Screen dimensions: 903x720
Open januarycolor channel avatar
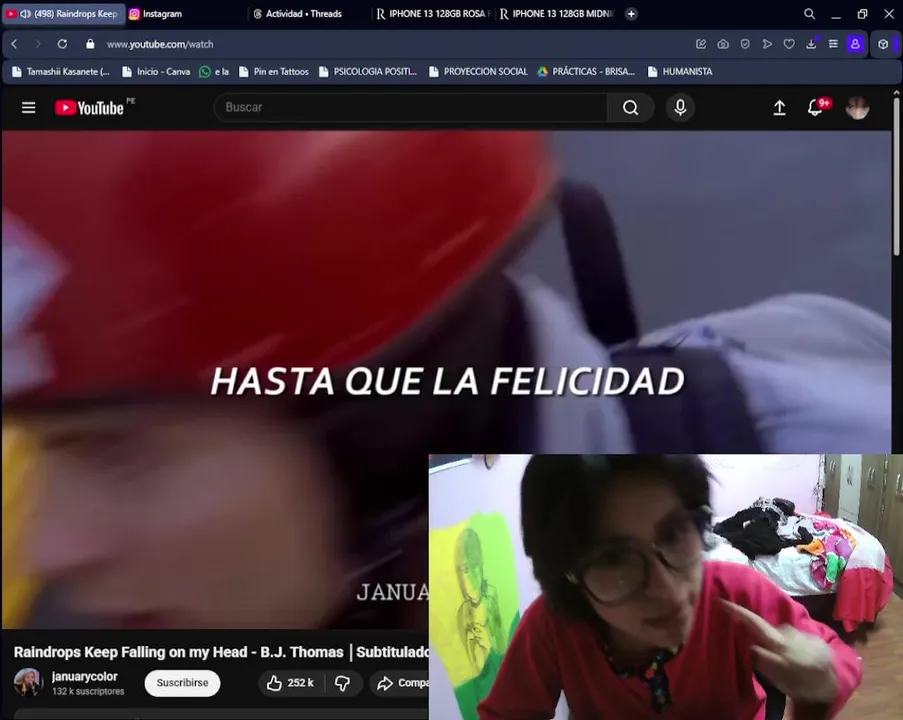28,683
